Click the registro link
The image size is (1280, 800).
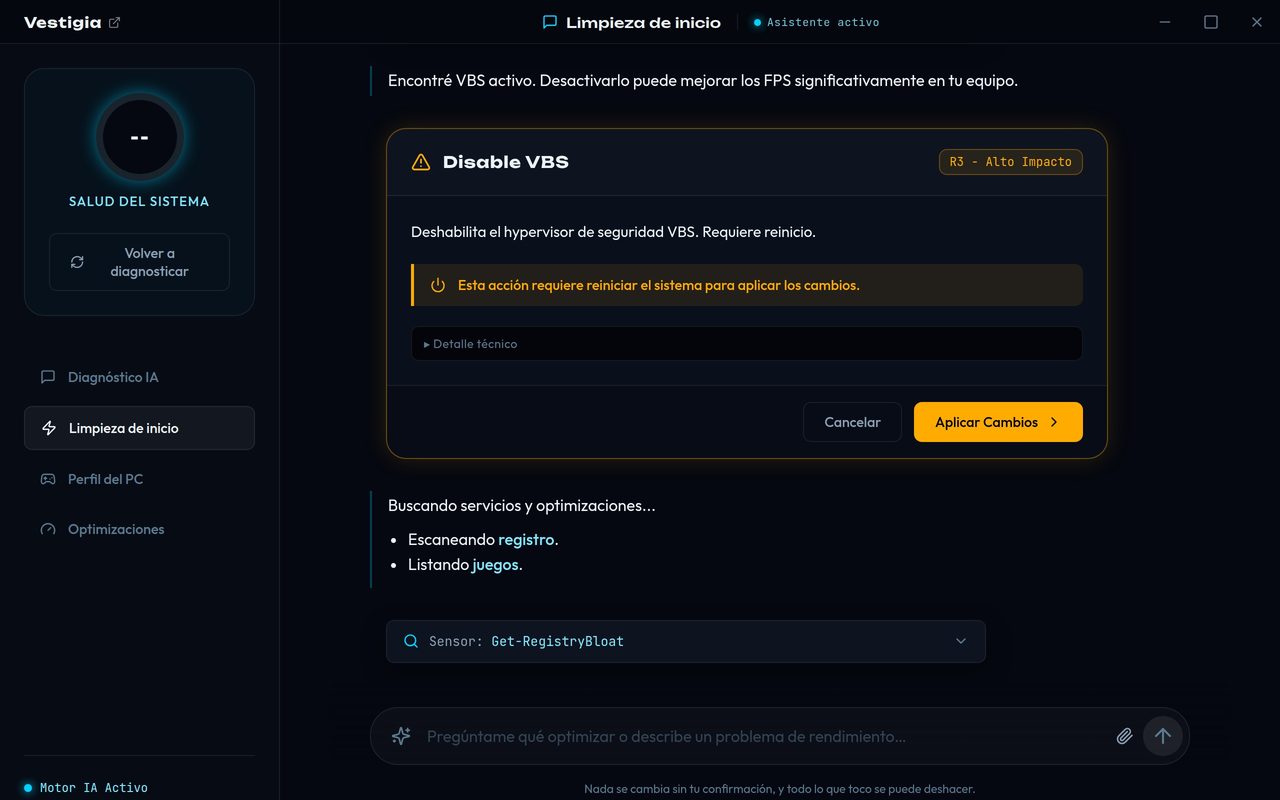point(526,539)
